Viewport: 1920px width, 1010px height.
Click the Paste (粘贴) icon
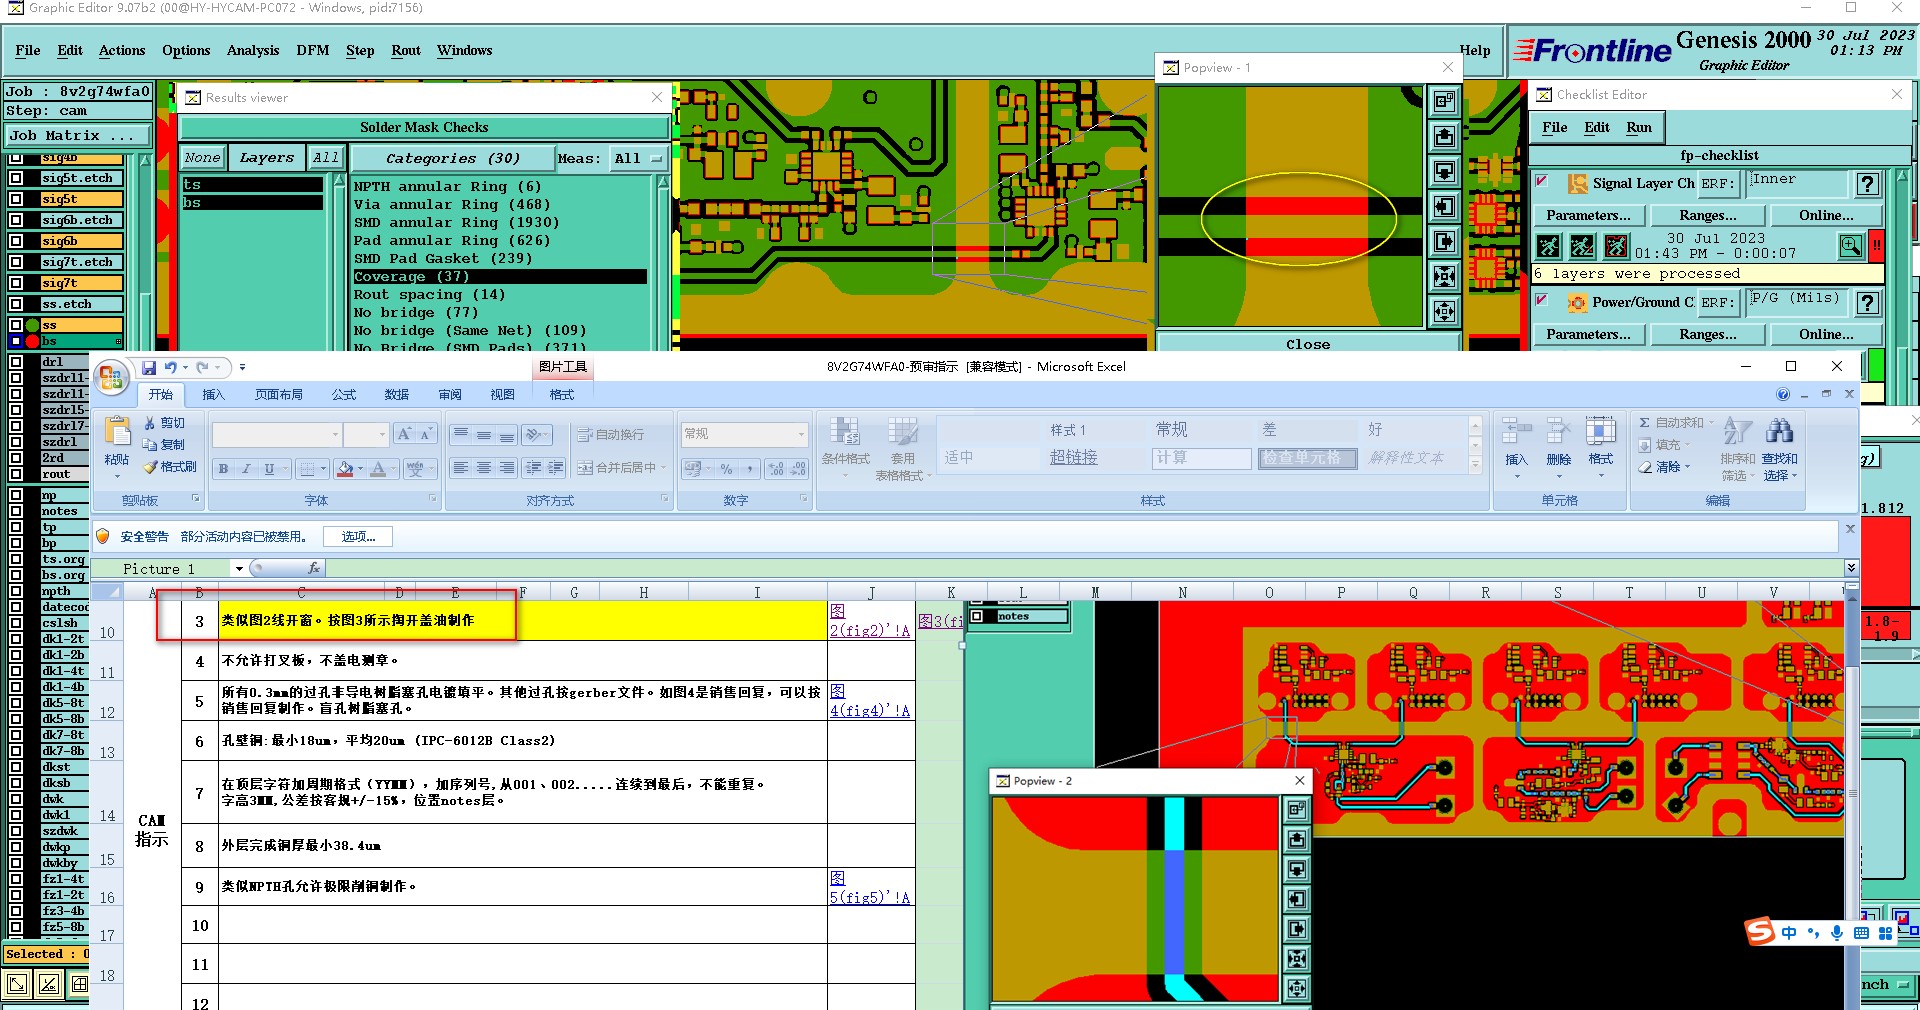pos(117,433)
